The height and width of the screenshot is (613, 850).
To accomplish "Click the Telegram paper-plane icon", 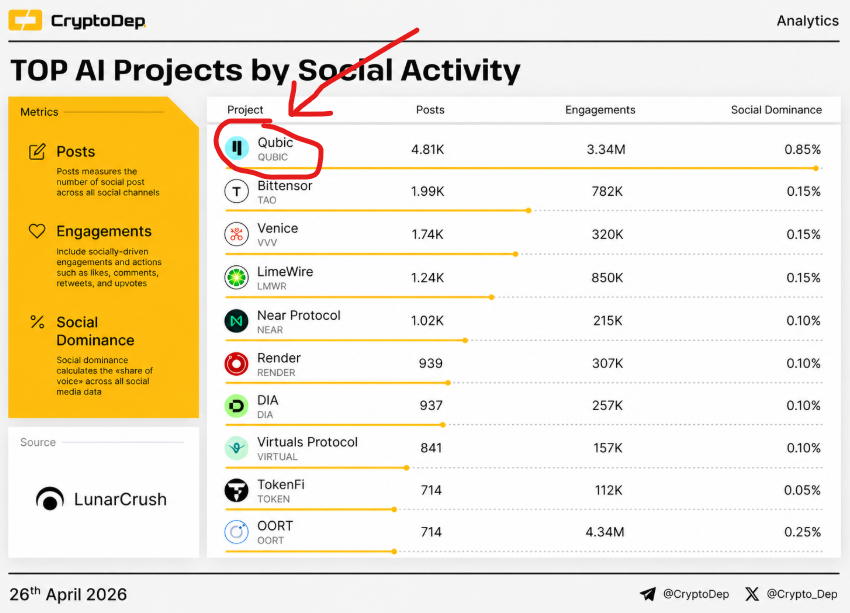I will click(x=647, y=594).
